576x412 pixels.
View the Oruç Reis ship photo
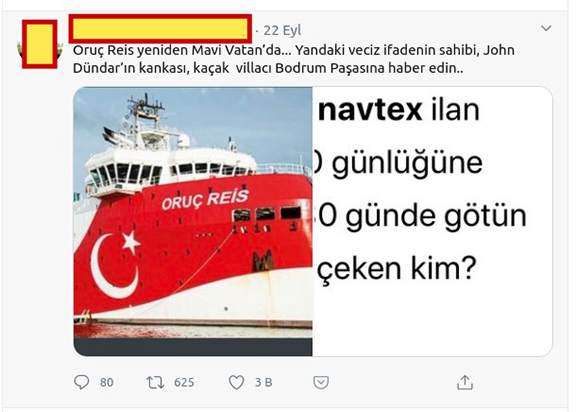pos(193,221)
